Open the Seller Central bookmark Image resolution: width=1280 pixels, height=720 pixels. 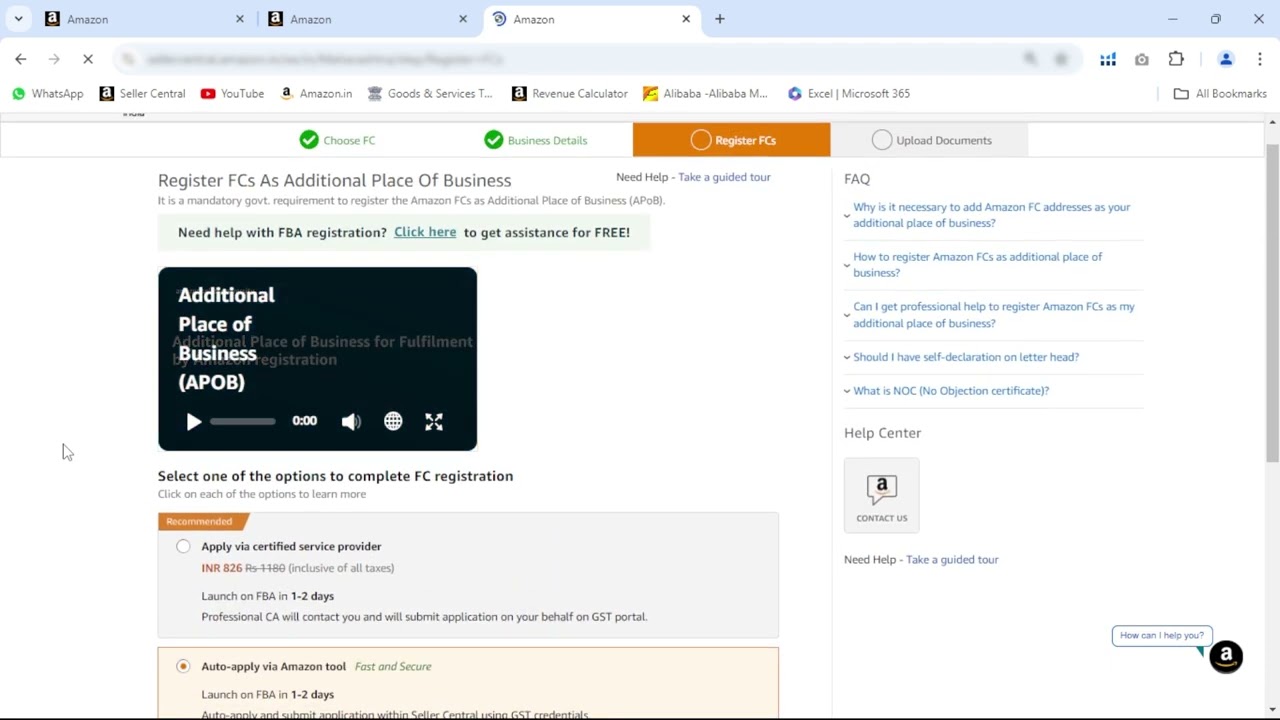coord(142,93)
